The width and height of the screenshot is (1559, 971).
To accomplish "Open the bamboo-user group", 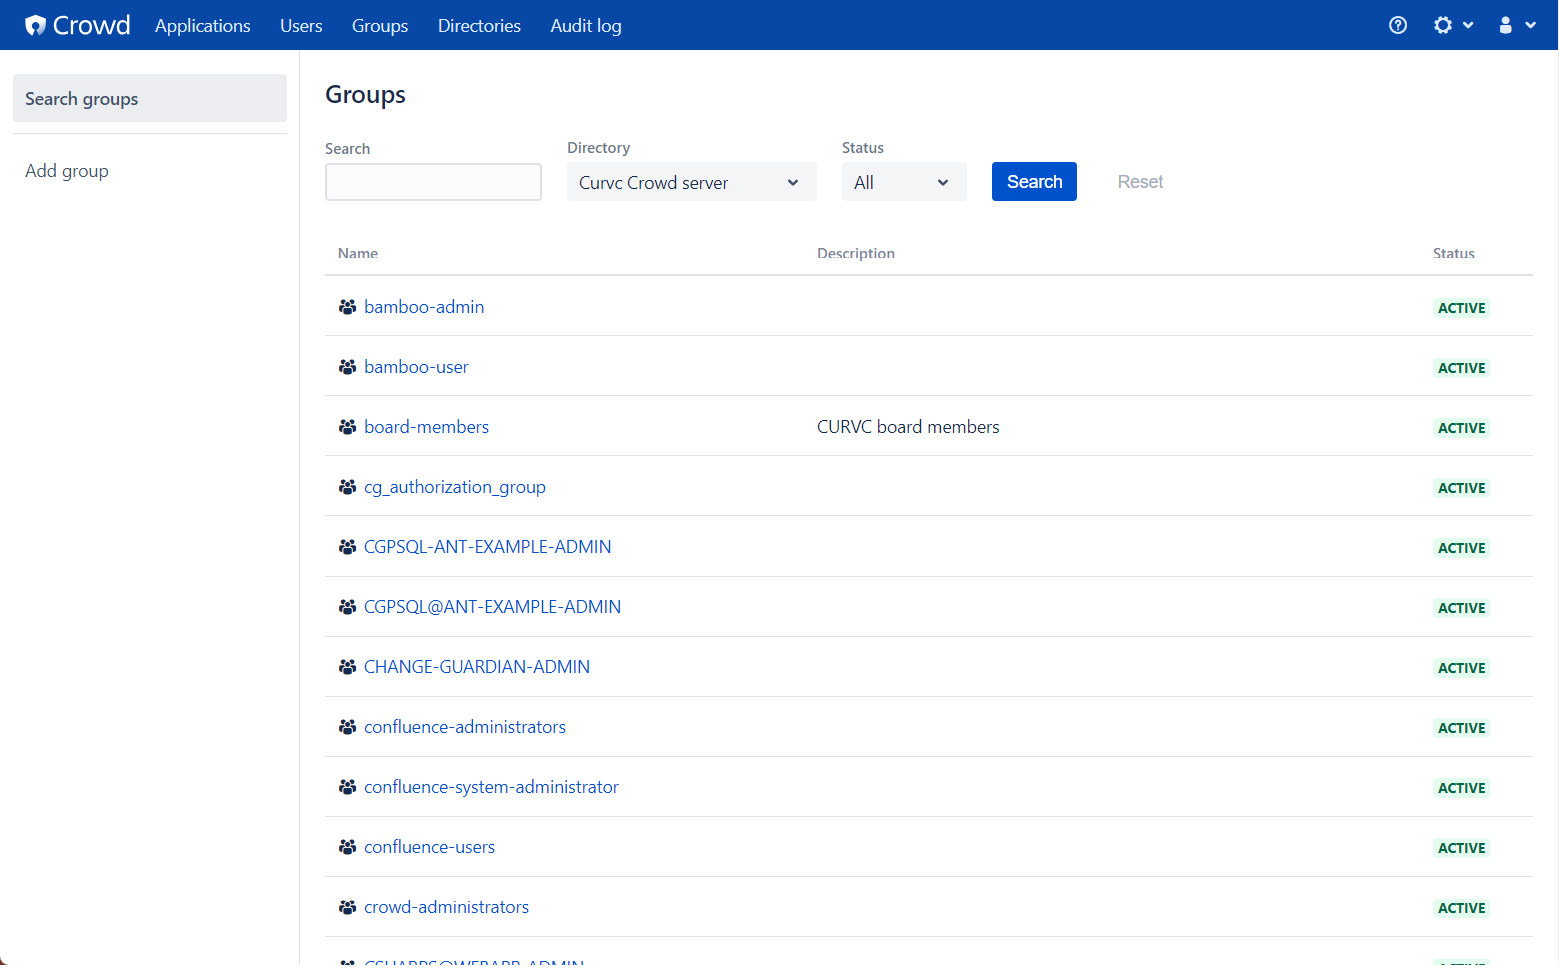I will [416, 367].
